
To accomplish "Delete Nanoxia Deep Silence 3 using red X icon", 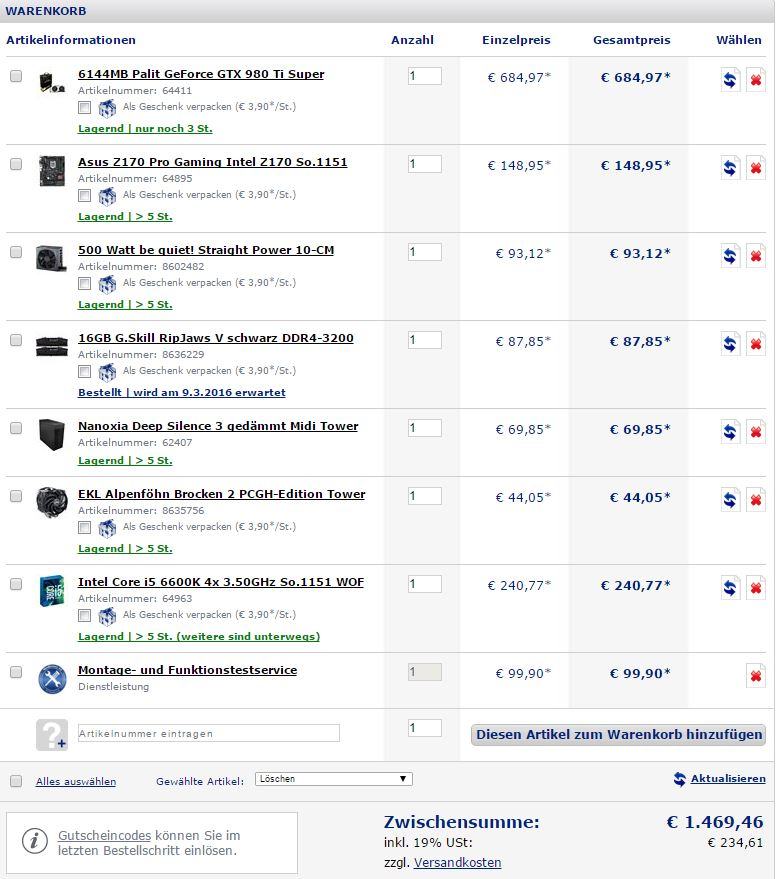I will [756, 432].
